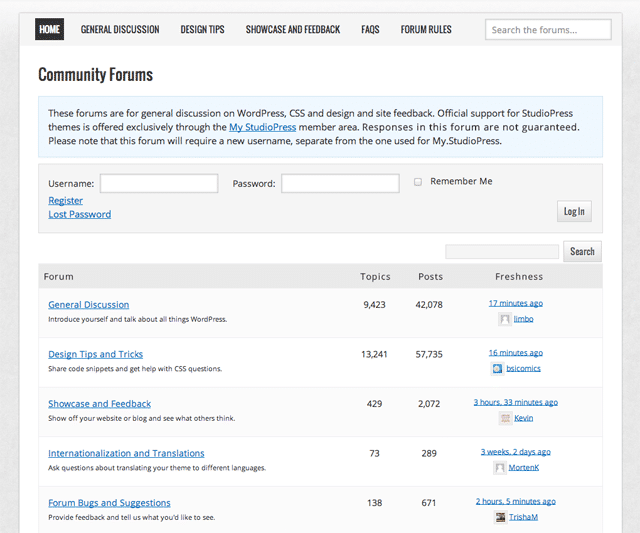
Task: Select Forum Rules menu item
Action: click(426, 30)
